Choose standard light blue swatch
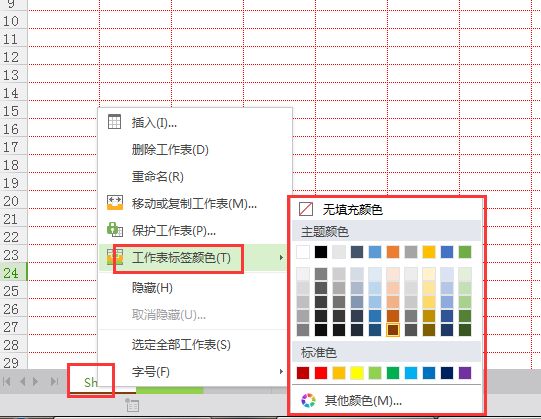Image resolution: width=541 pixels, height=419 pixels. coord(411,373)
